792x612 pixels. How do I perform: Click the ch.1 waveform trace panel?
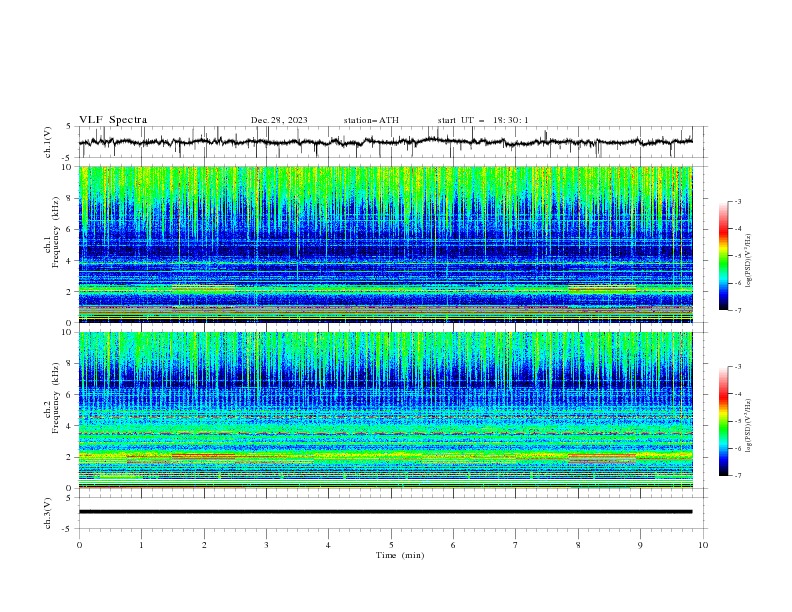(x=392, y=142)
